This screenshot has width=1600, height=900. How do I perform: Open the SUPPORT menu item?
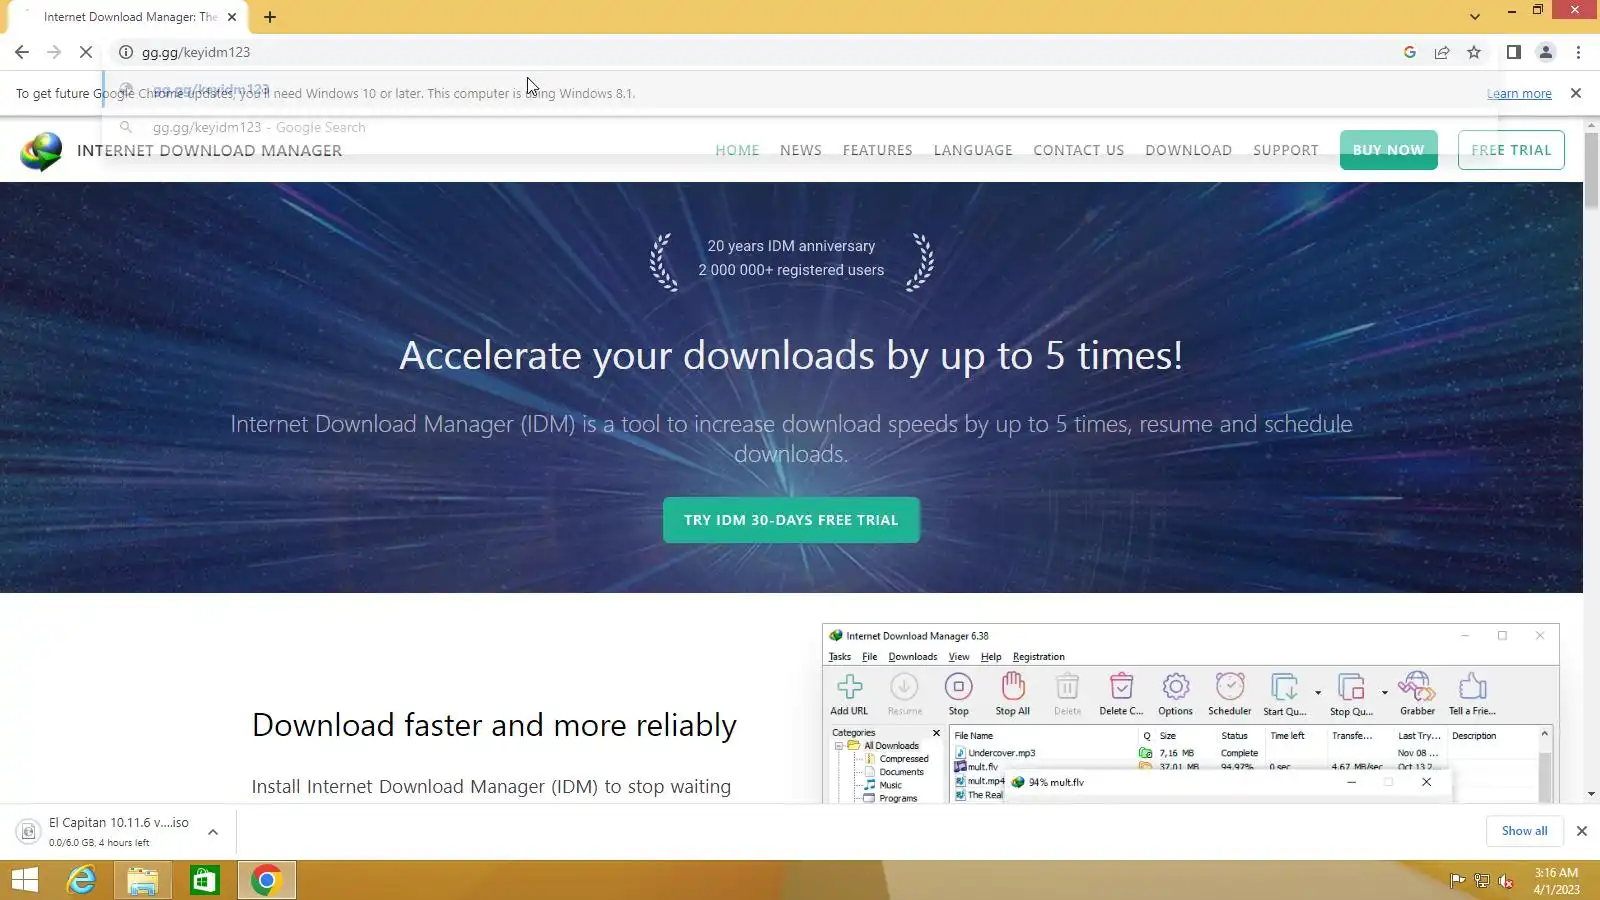(1286, 150)
